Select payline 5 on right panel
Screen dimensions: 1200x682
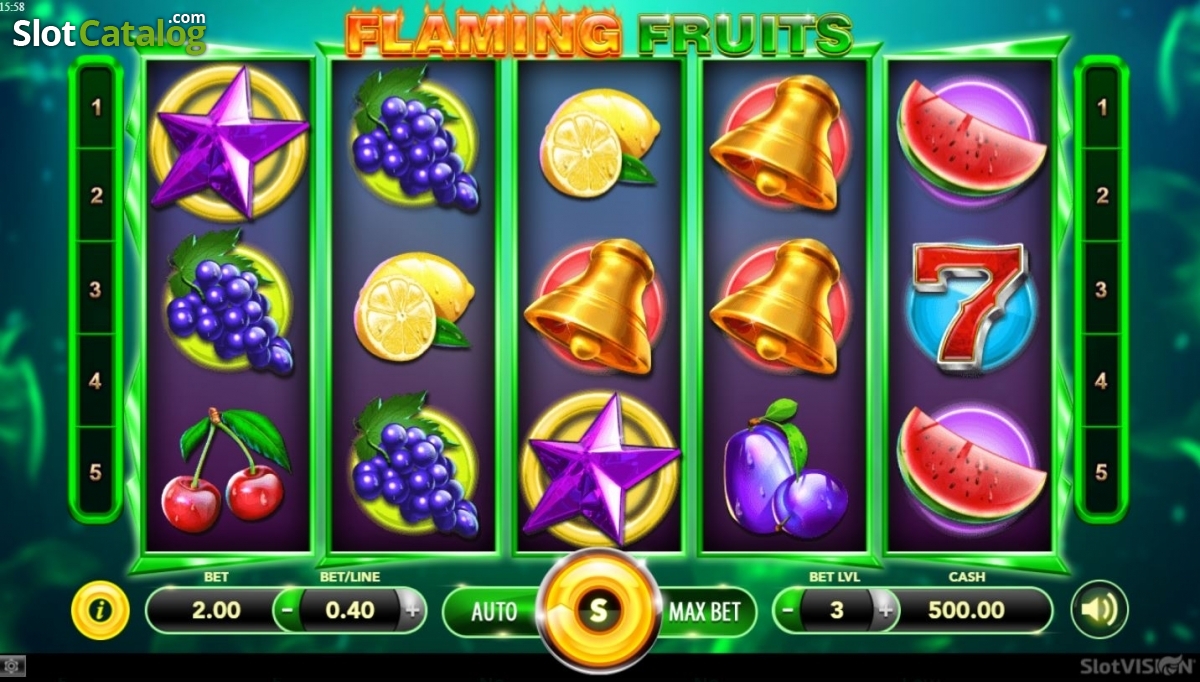click(x=1102, y=471)
